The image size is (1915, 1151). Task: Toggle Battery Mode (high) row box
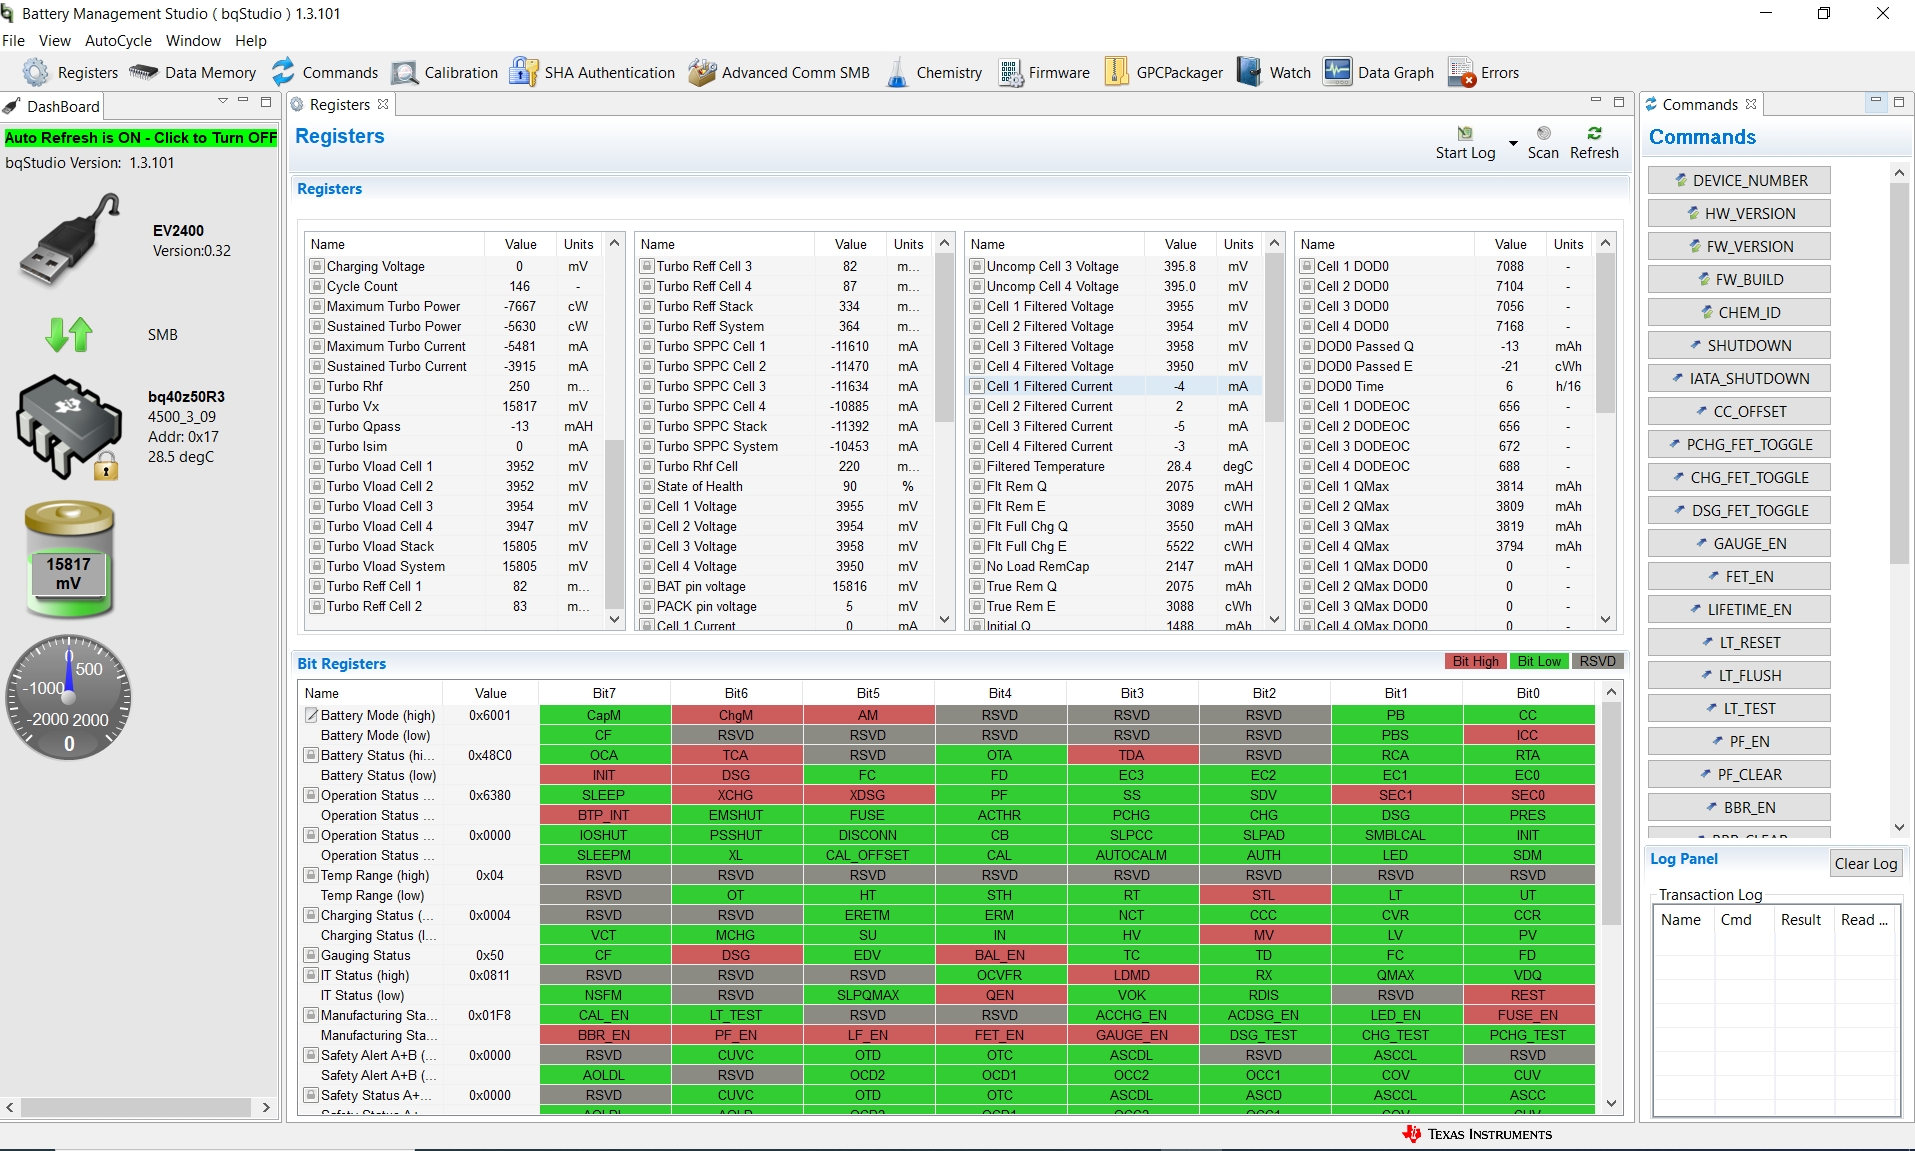pos(311,715)
